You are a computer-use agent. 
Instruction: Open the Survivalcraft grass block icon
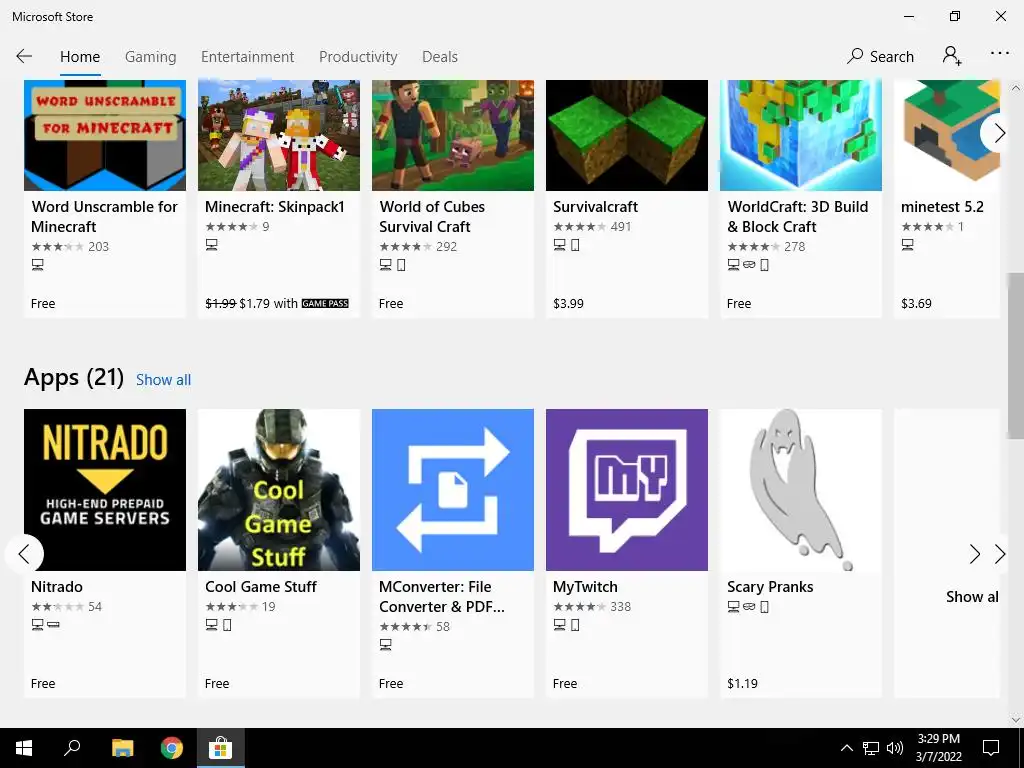tap(627, 135)
